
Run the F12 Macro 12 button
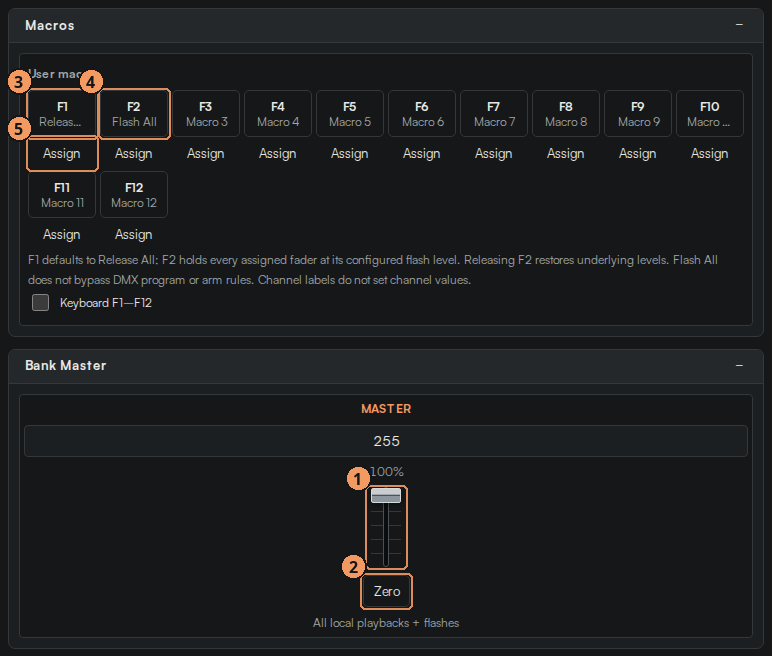[134, 195]
